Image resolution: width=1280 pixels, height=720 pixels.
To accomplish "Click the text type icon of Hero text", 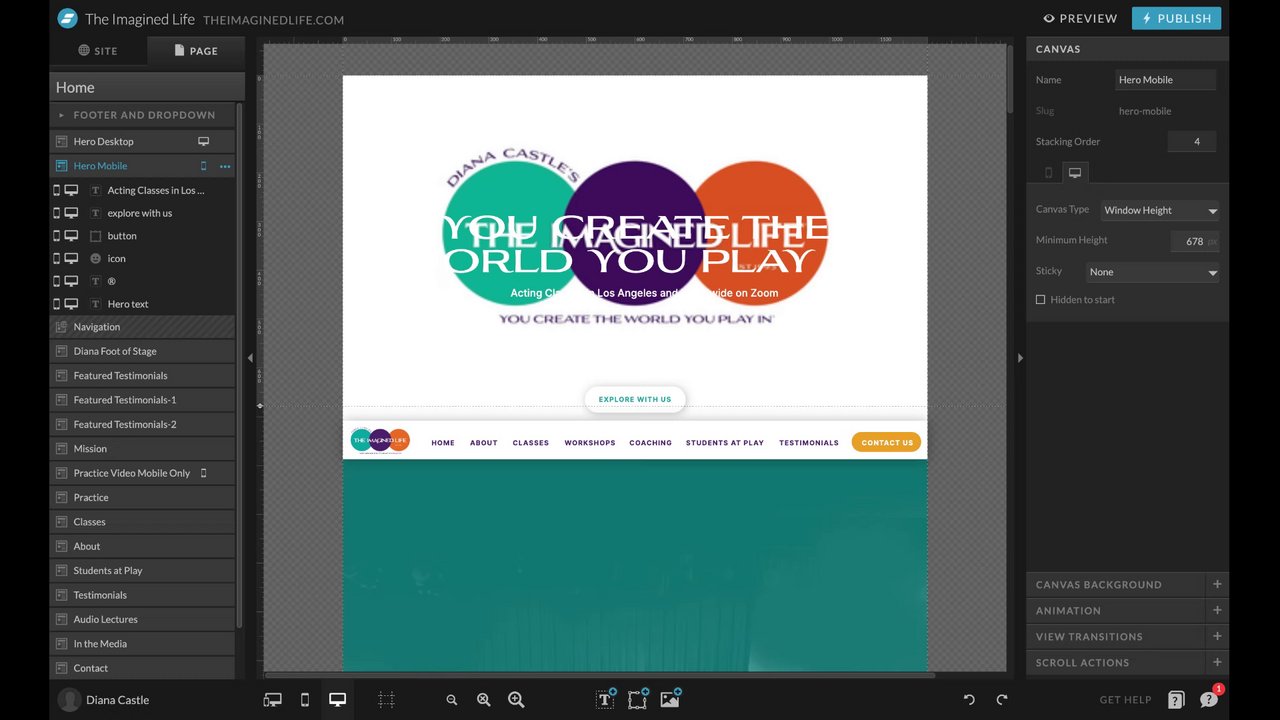I will 96,304.
